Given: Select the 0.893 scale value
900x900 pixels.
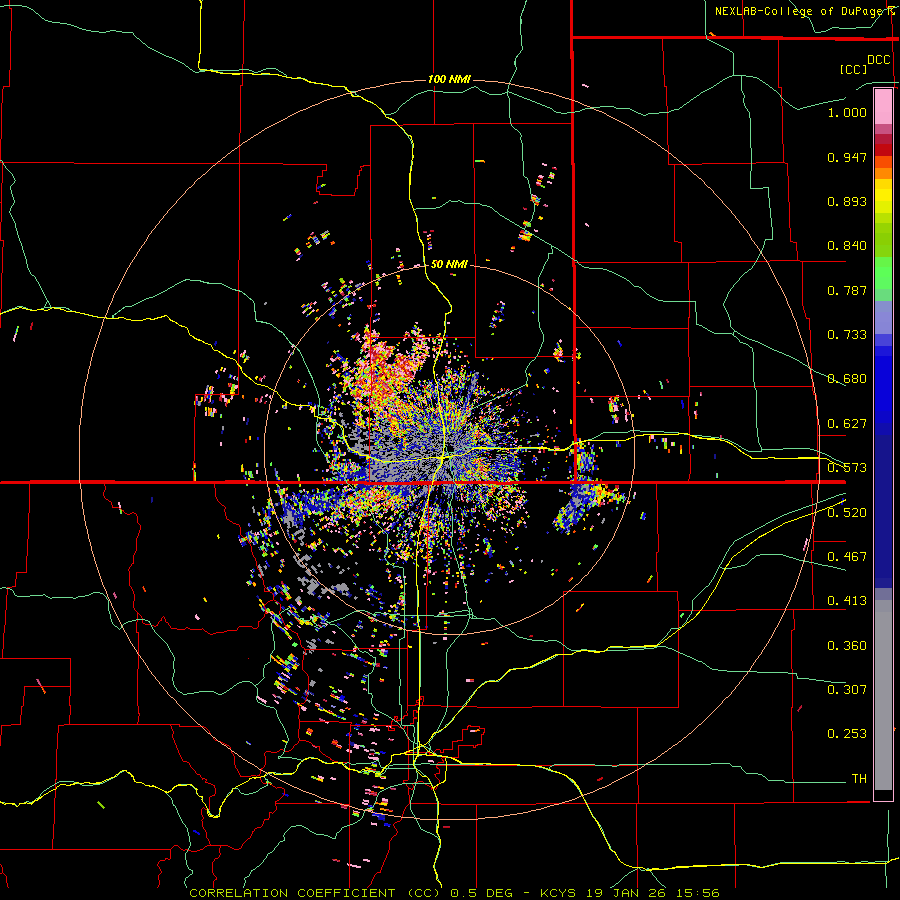Looking at the screenshot, I should 847,201.
